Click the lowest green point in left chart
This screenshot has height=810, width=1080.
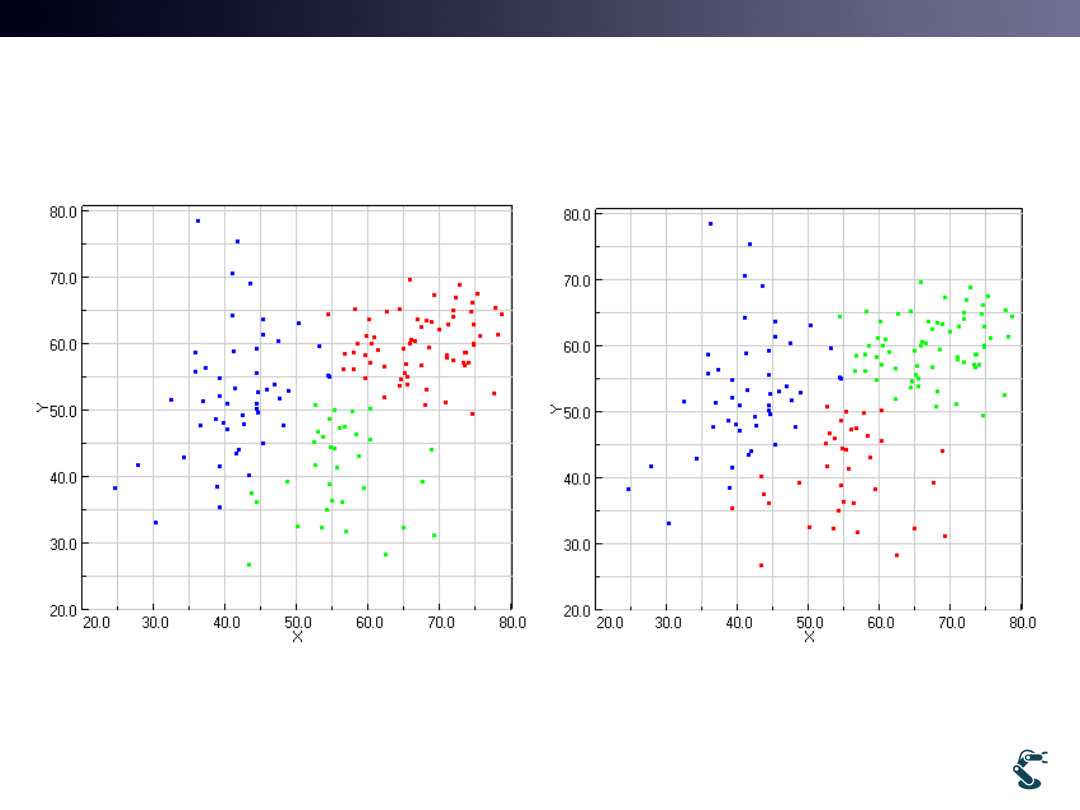[249, 565]
